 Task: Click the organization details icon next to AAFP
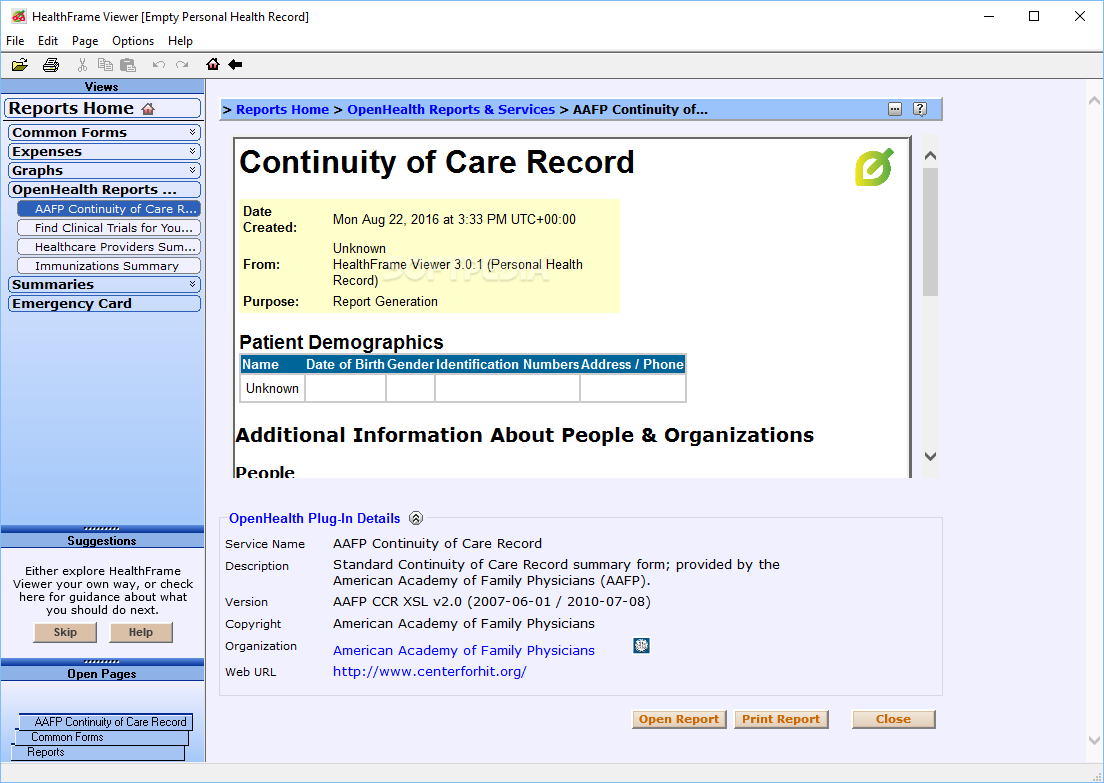click(x=641, y=646)
